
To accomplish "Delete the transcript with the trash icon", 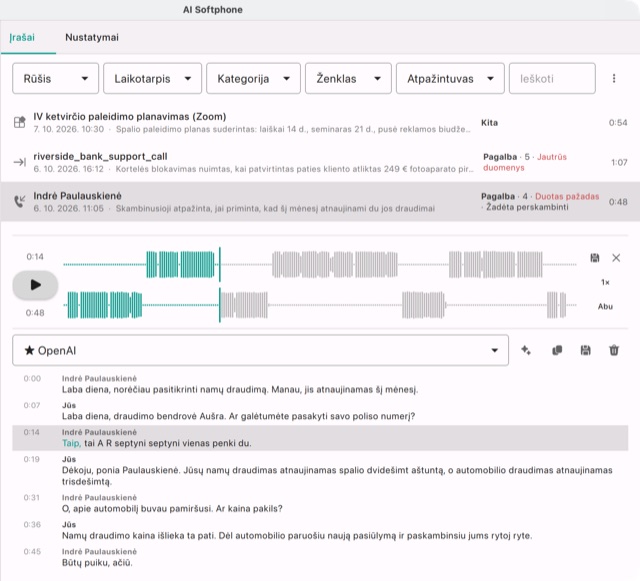I will click(614, 350).
